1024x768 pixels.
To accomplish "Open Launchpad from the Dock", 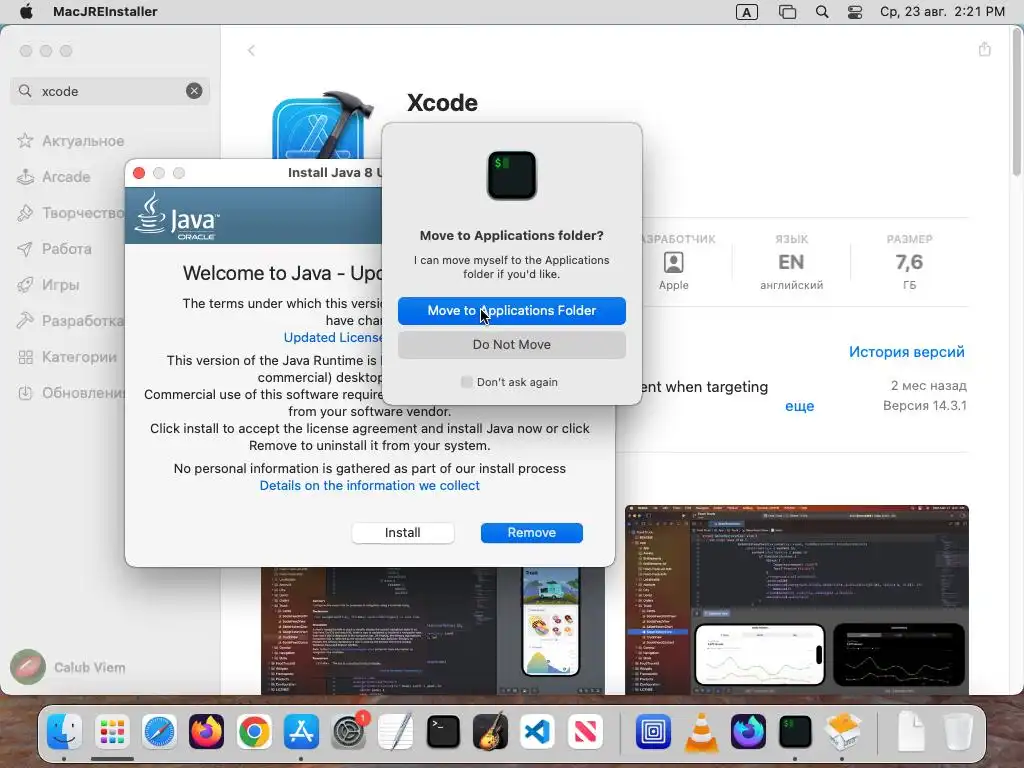I will (112, 731).
